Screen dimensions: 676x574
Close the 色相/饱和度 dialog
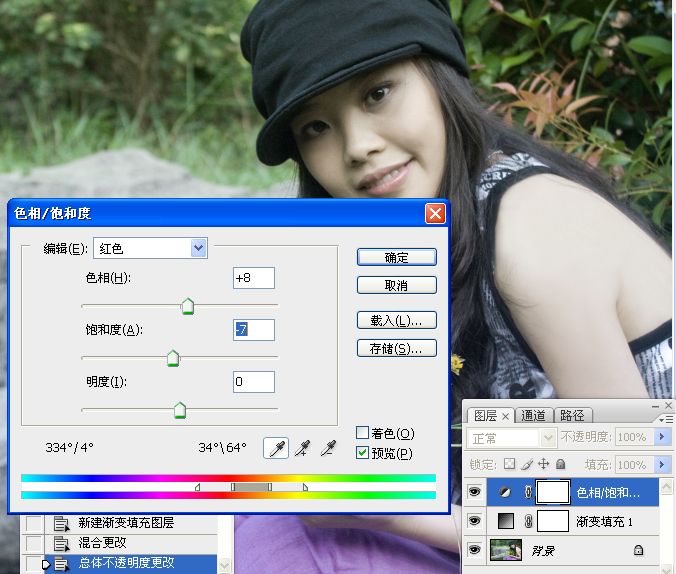(435, 213)
